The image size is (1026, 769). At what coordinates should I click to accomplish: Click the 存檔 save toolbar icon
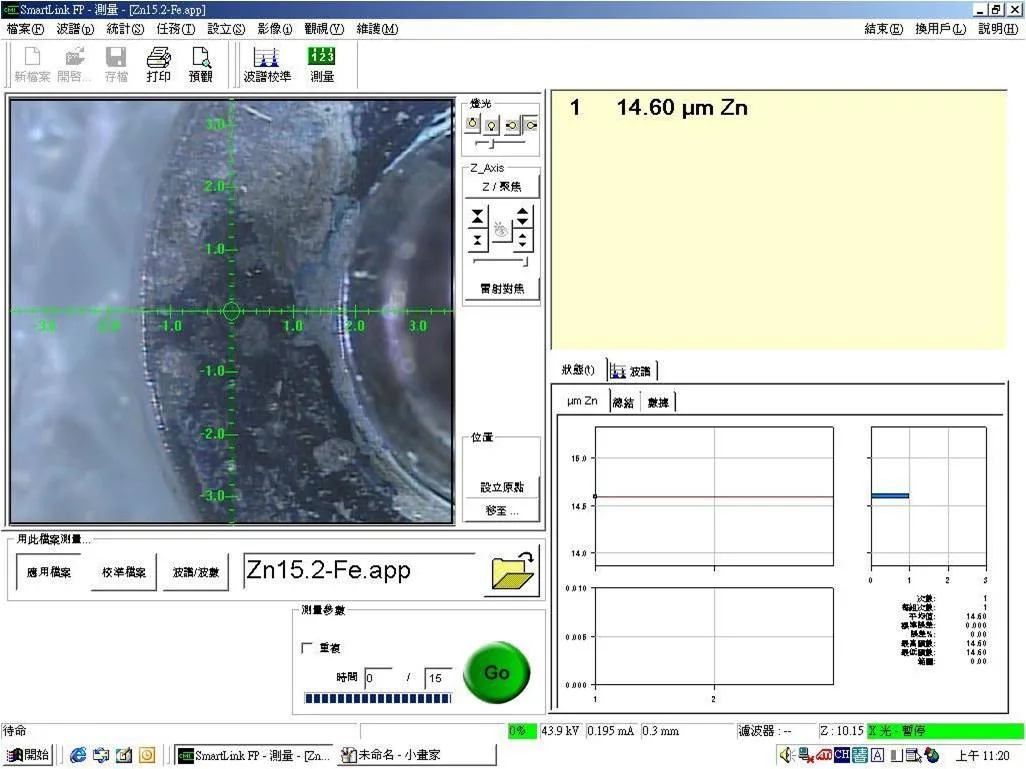pyautogui.click(x=116, y=64)
